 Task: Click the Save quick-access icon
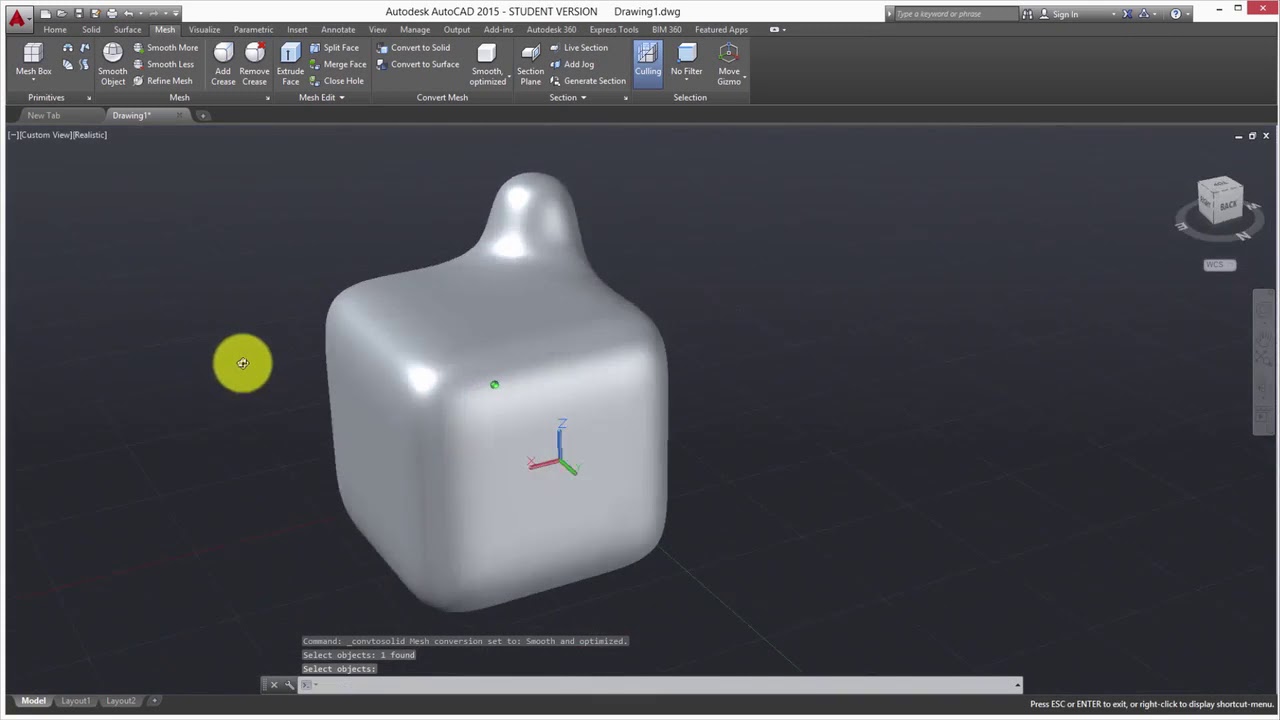[x=78, y=13]
